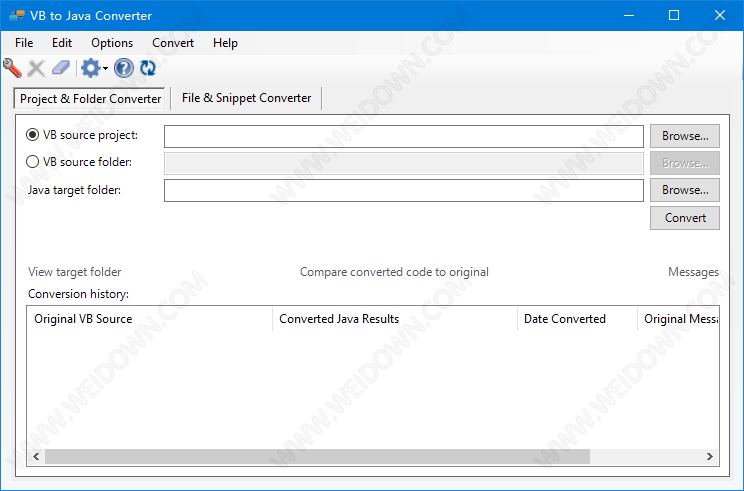Click the Convert button
This screenshot has width=744, height=491.
pos(685,218)
